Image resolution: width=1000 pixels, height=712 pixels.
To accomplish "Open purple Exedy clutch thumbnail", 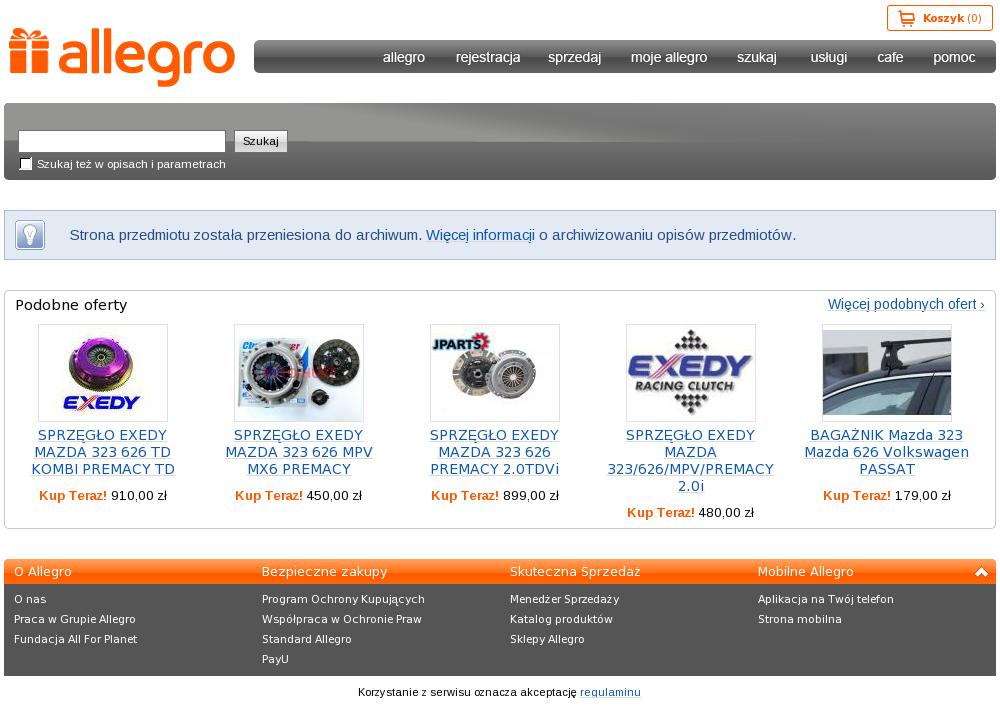I will pos(103,373).
